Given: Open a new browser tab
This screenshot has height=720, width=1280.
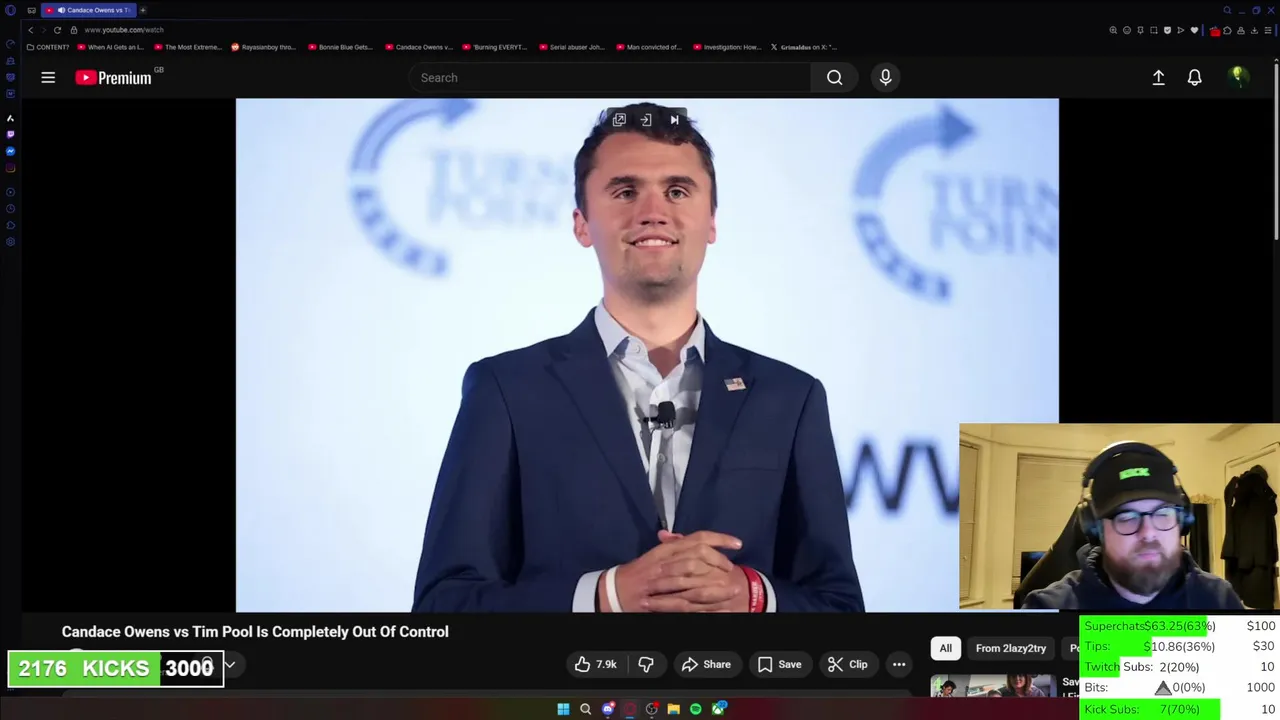Looking at the screenshot, I should 142,10.
